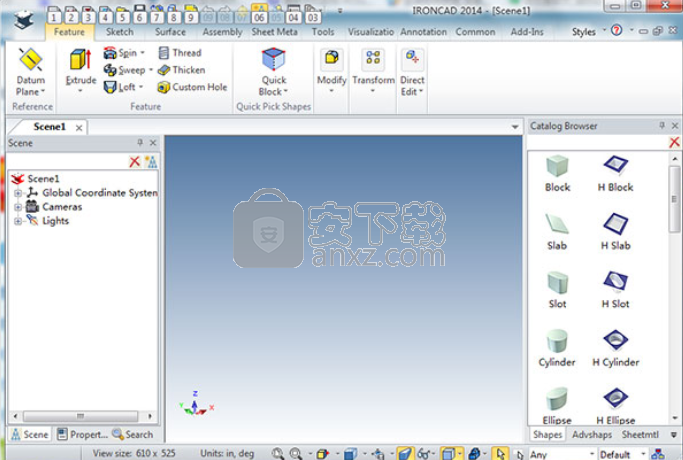Select the Spin feature tool
This screenshot has height=460, width=683.
pyautogui.click(x=120, y=53)
